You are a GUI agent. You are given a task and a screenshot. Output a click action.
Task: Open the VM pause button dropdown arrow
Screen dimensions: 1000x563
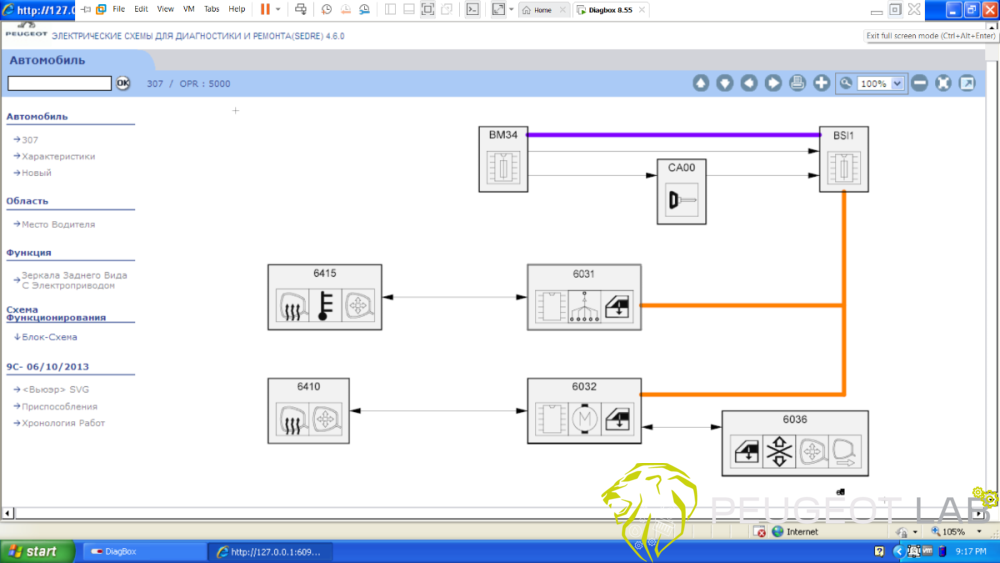coord(278,9)
